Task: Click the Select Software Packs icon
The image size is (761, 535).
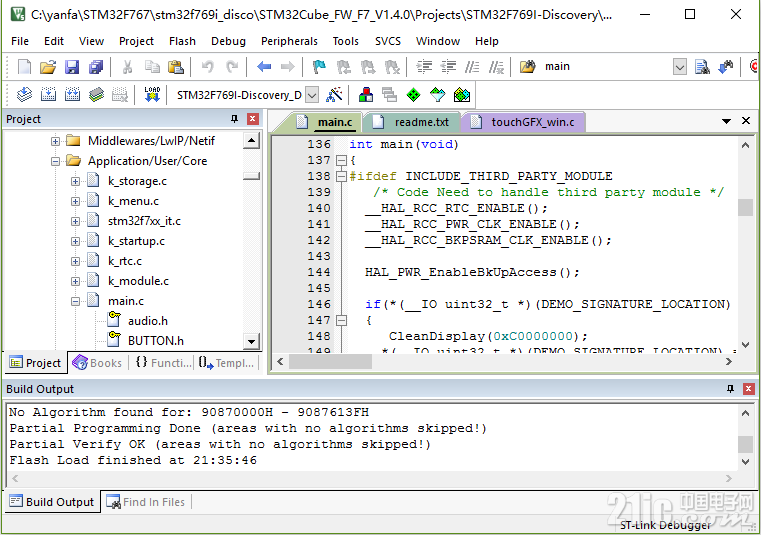Action: pos(437,94)
